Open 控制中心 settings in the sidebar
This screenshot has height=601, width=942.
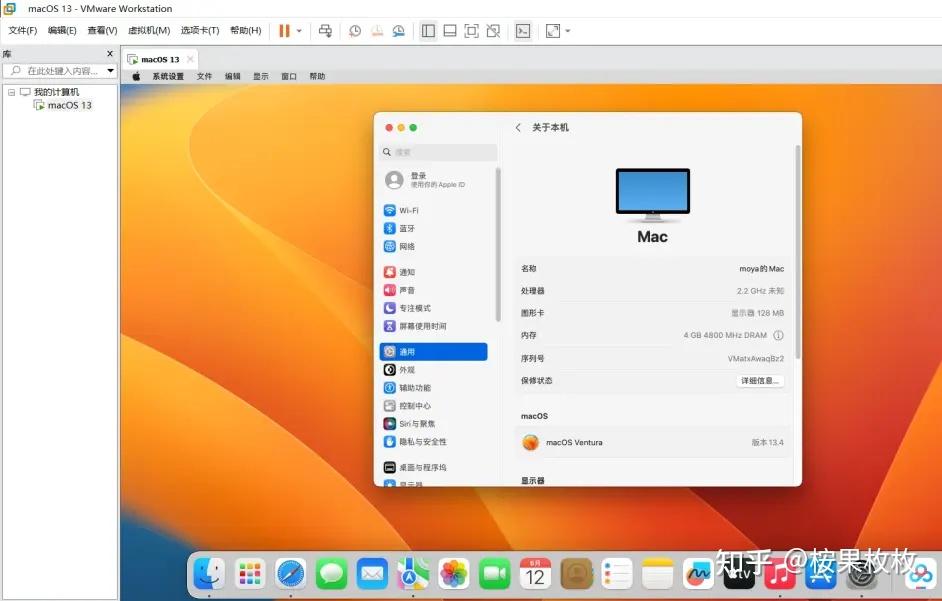coord(434,406)
